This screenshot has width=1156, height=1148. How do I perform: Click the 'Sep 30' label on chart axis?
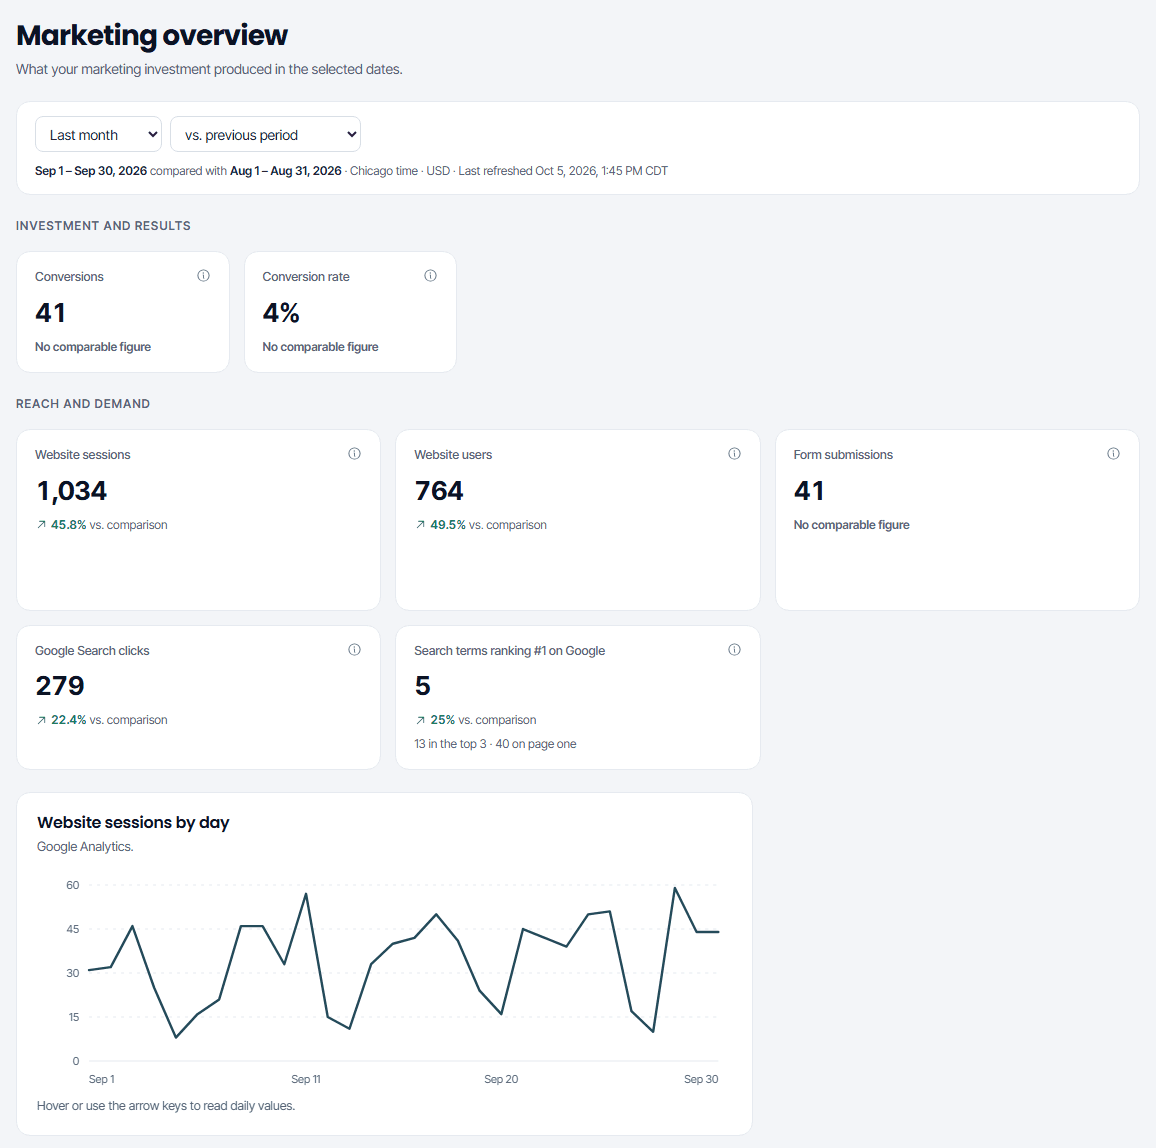point(701,1079)
